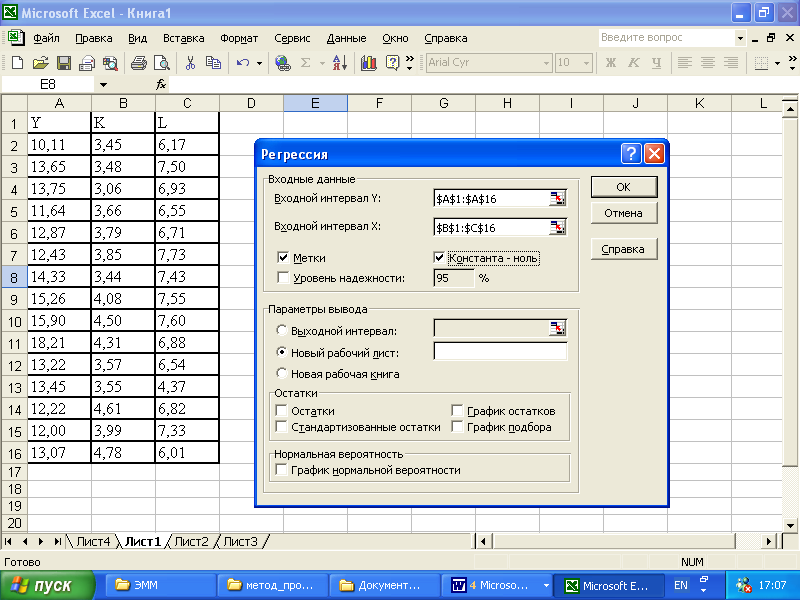Select the Новая рабочая книга radio button
Image resolution: width=800 pixels, height=600 pixels.
281,373
